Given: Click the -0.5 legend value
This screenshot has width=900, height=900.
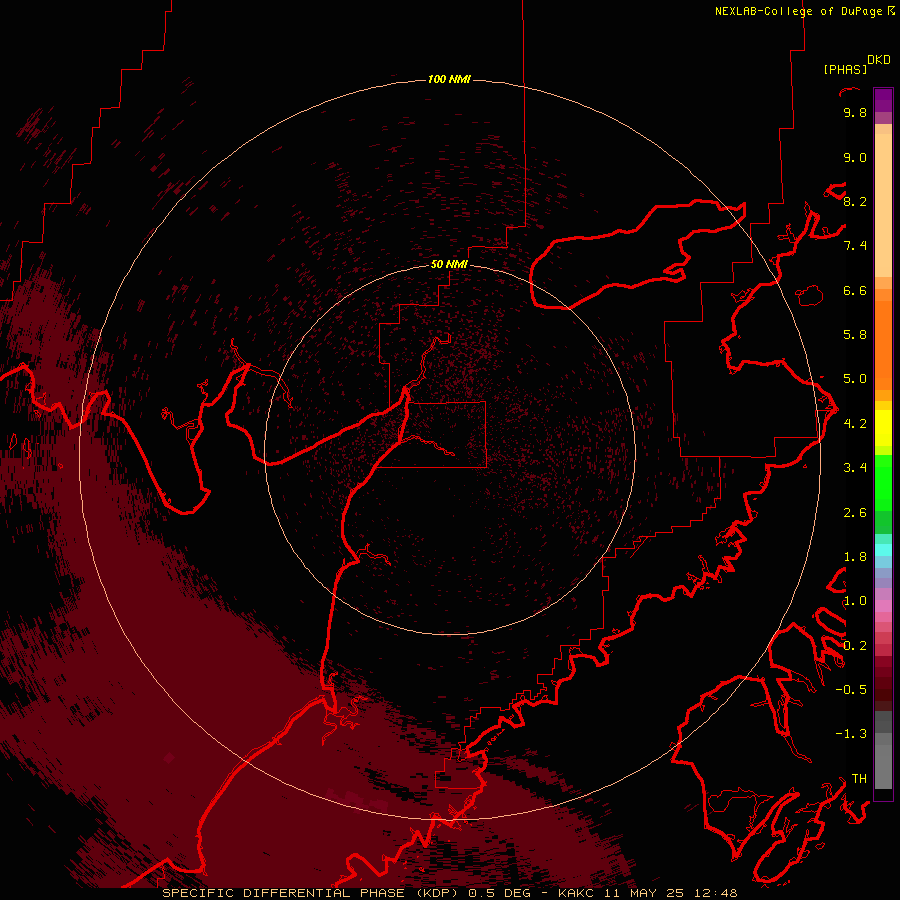Looking at the screenshot, I should click(851, 690).
